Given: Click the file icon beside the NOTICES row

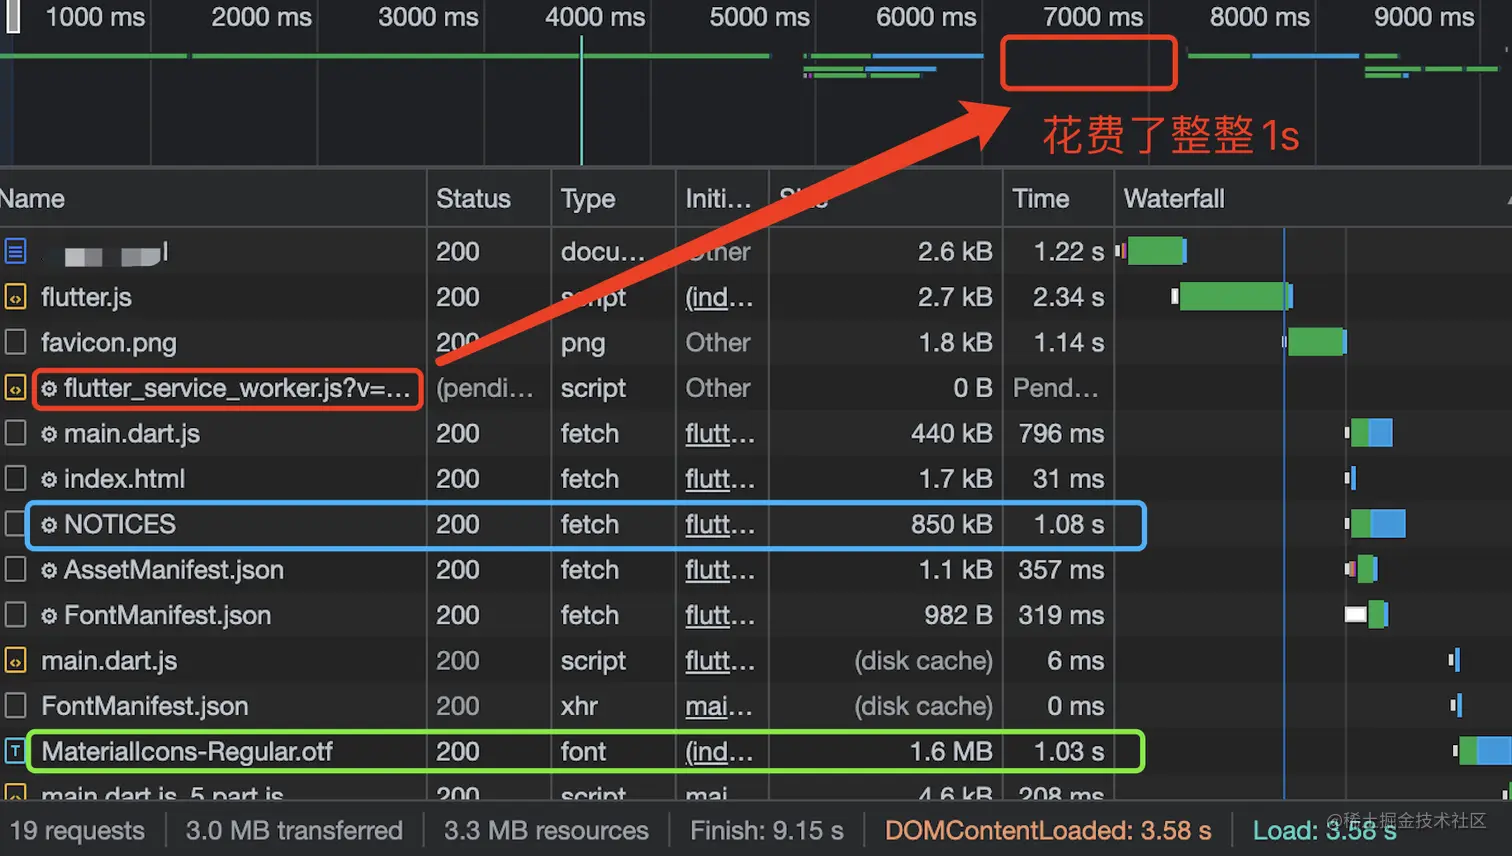Looking at the screenshot, I should coord(15,524).
